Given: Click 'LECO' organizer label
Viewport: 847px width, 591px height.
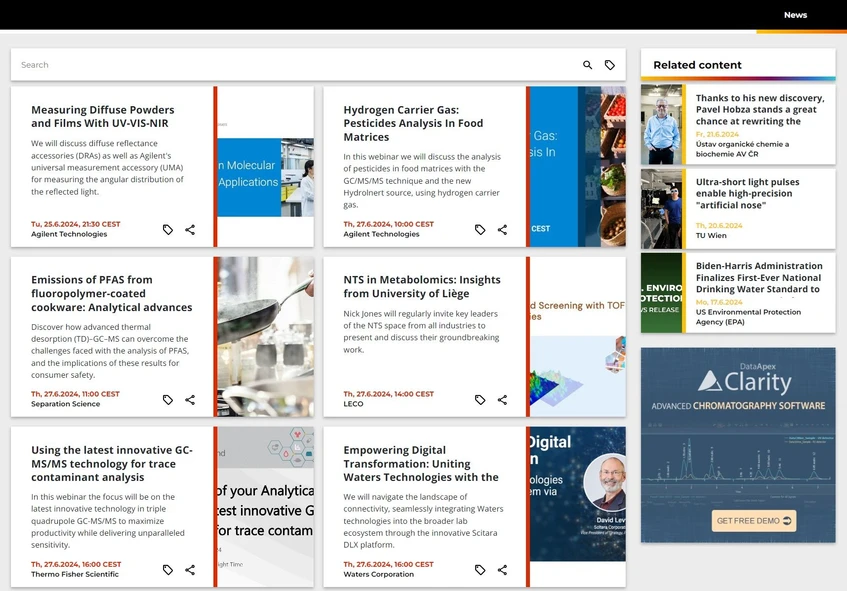Looking at the screenshot, I should pyautogui.click(x=353, y=404).
